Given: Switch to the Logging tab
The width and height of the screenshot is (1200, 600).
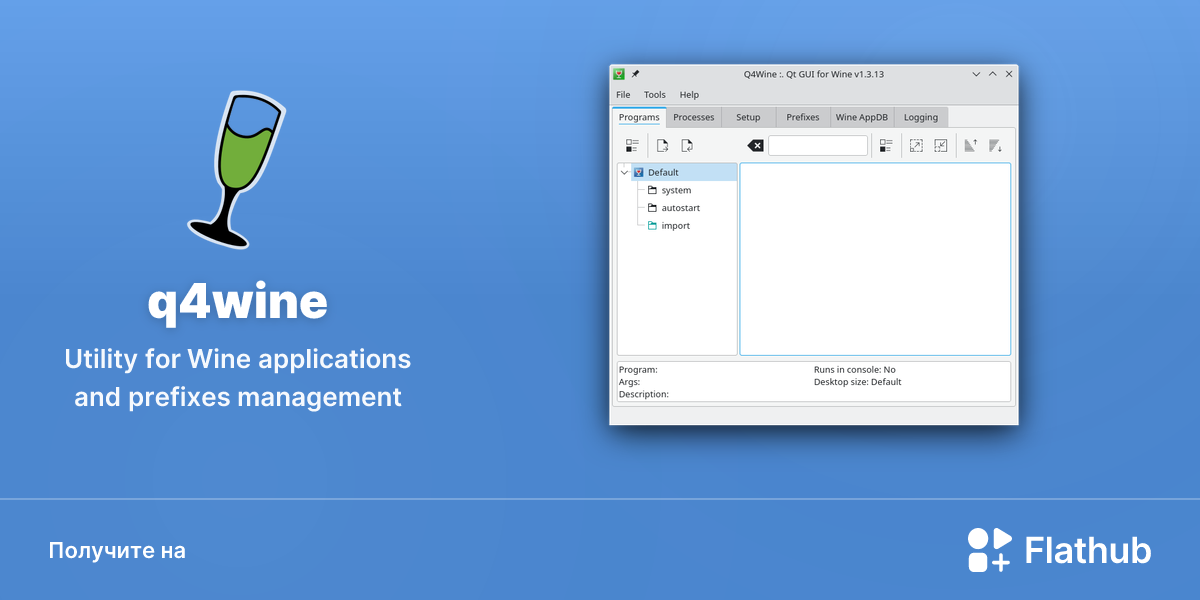Looking at the screenshot, I should coord(921,117).
